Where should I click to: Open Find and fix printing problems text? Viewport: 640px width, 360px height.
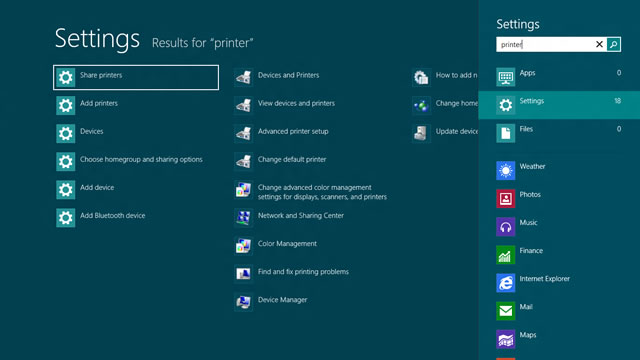303,272
